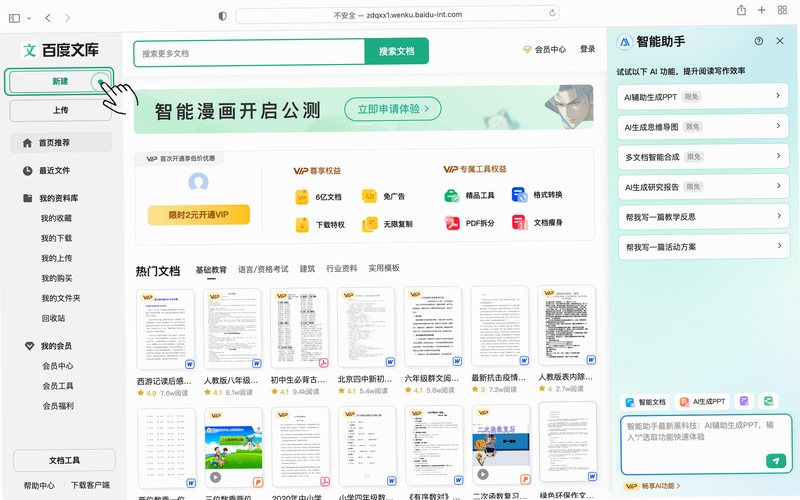
Task: Open 会员福利 in sidebar
Action: point(58,406)
